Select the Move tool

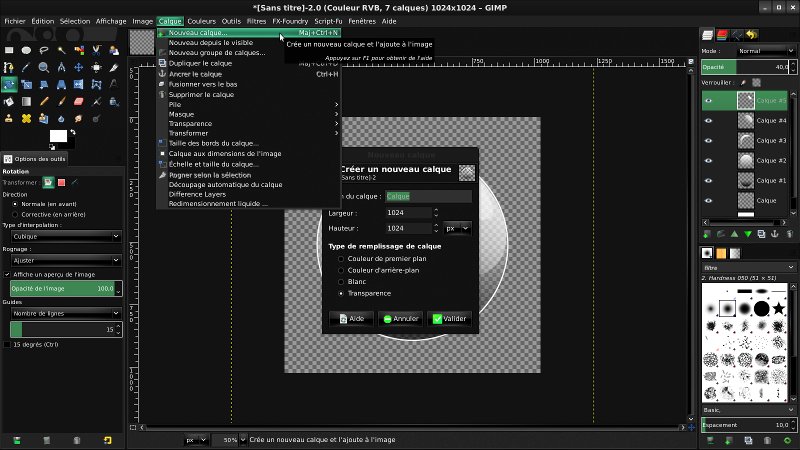coord(79,67)
